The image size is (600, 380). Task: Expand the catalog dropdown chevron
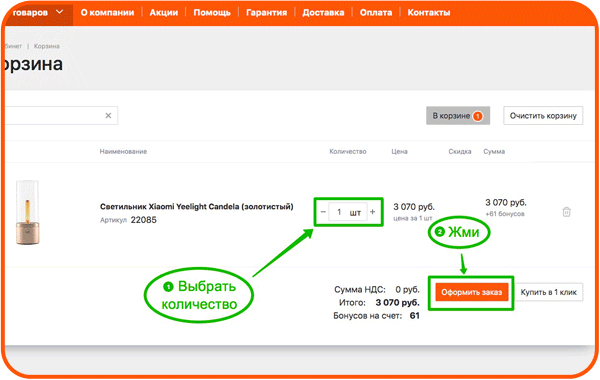pyautogui.click(x=59, y=12)
